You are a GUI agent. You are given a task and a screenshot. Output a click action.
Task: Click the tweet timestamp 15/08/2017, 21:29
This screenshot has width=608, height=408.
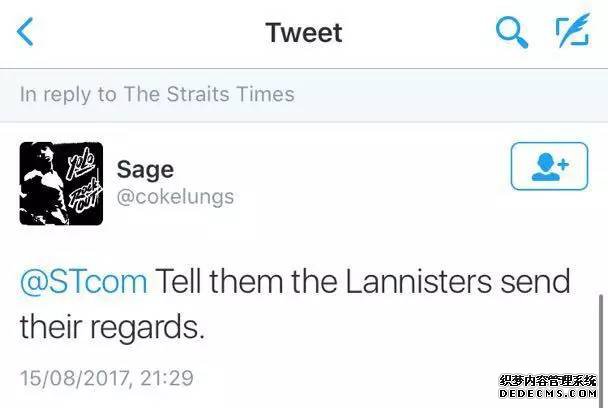coord(107,378)
